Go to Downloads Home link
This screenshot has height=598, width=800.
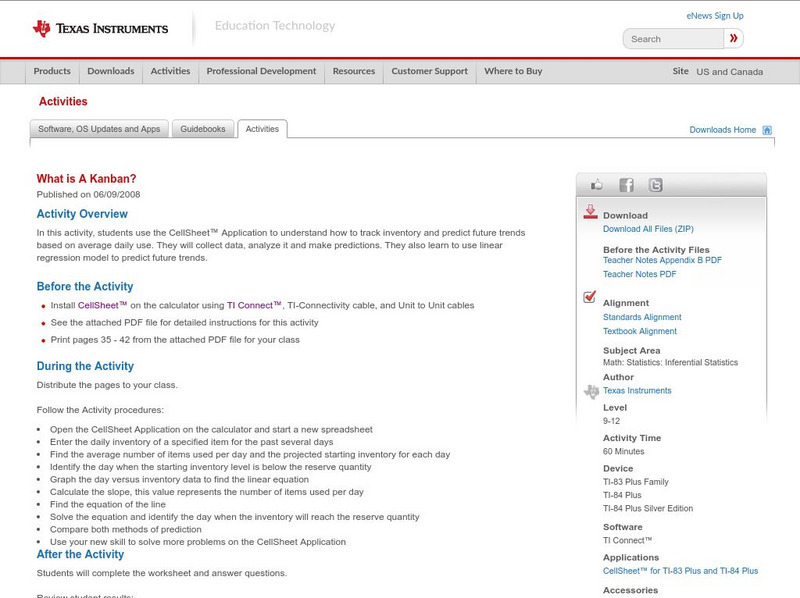point(722,130)
